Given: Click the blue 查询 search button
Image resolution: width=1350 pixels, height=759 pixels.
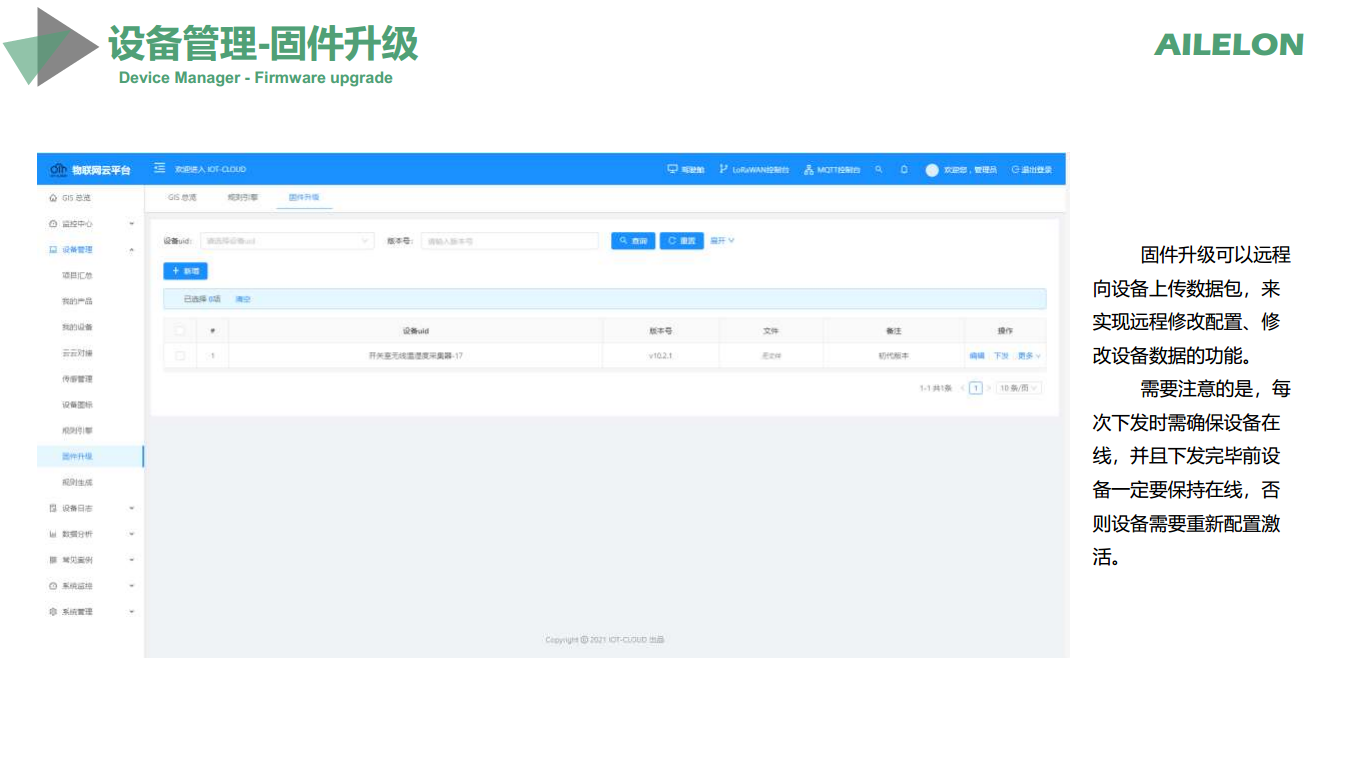Looking at the screenshot, I should click(x=633, y=241).
